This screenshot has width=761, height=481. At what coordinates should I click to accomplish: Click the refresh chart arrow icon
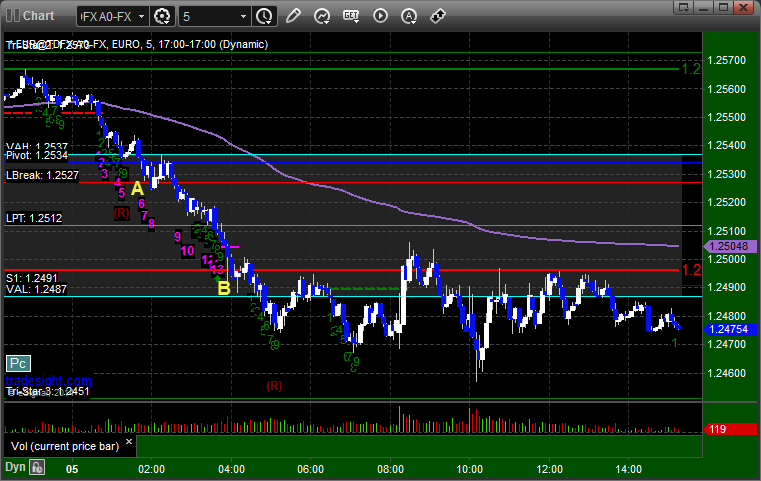[322, 16]
